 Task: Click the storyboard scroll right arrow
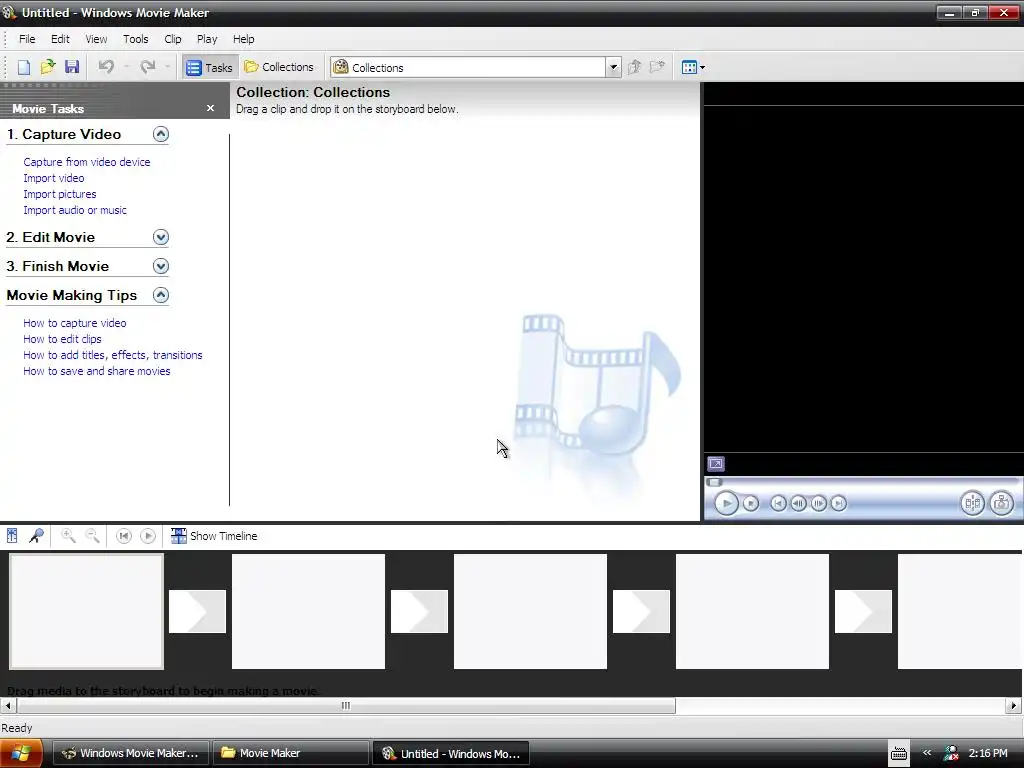point(1014,705)
